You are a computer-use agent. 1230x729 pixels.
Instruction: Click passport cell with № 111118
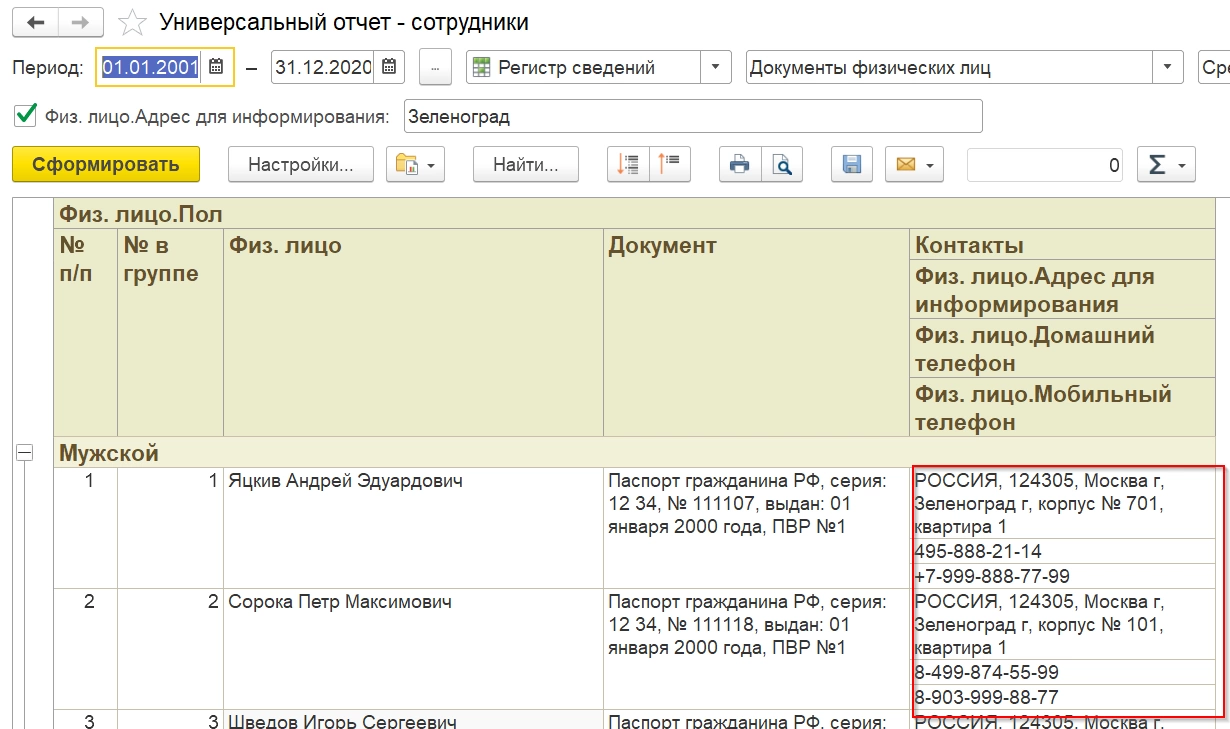pos(756,648)
